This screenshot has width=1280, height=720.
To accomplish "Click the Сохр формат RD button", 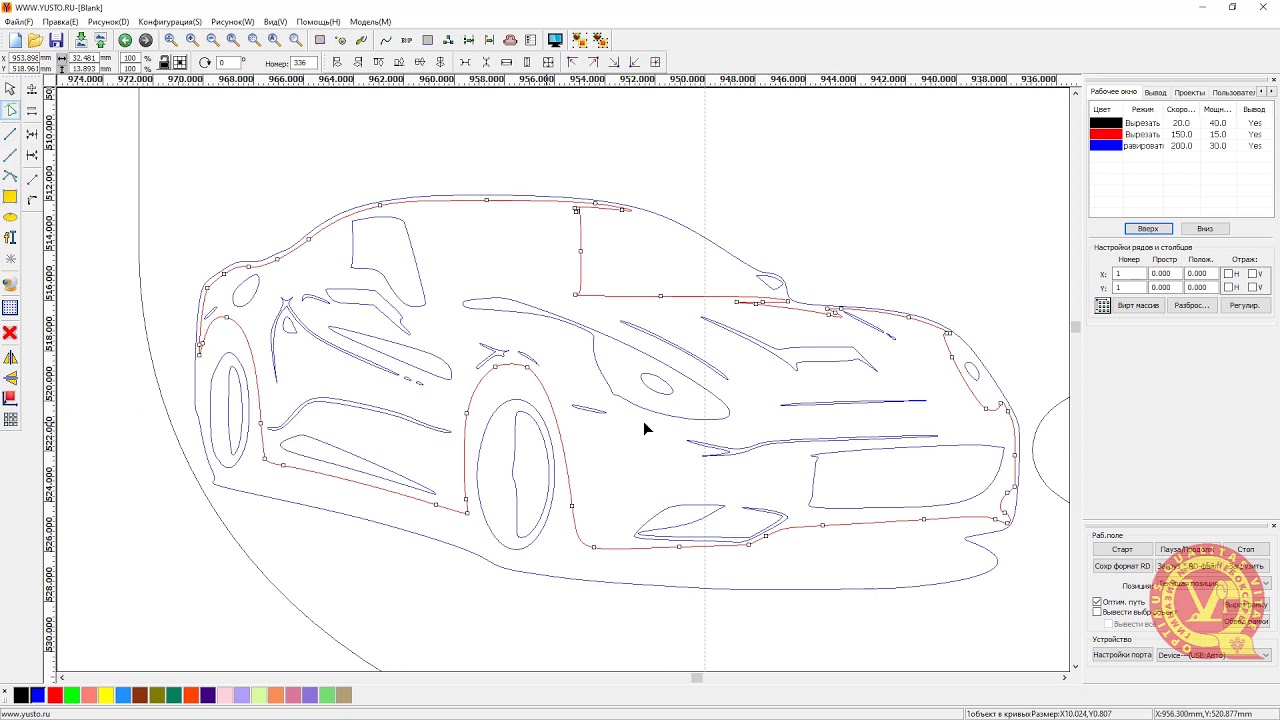I will (x=1123, y=566).
